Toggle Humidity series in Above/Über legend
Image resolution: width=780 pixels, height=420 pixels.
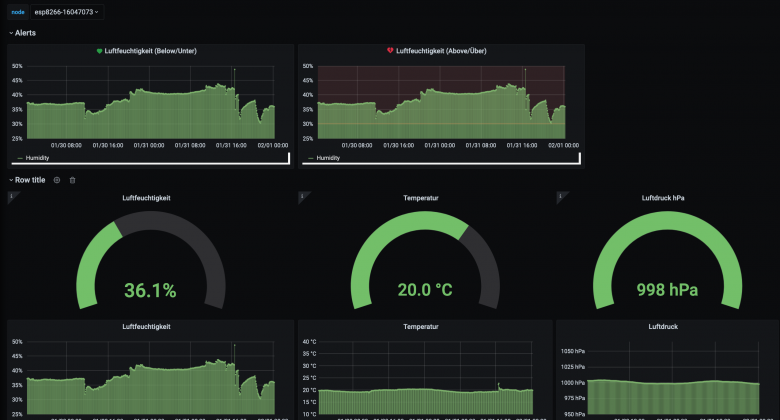(x=328, y=158)
